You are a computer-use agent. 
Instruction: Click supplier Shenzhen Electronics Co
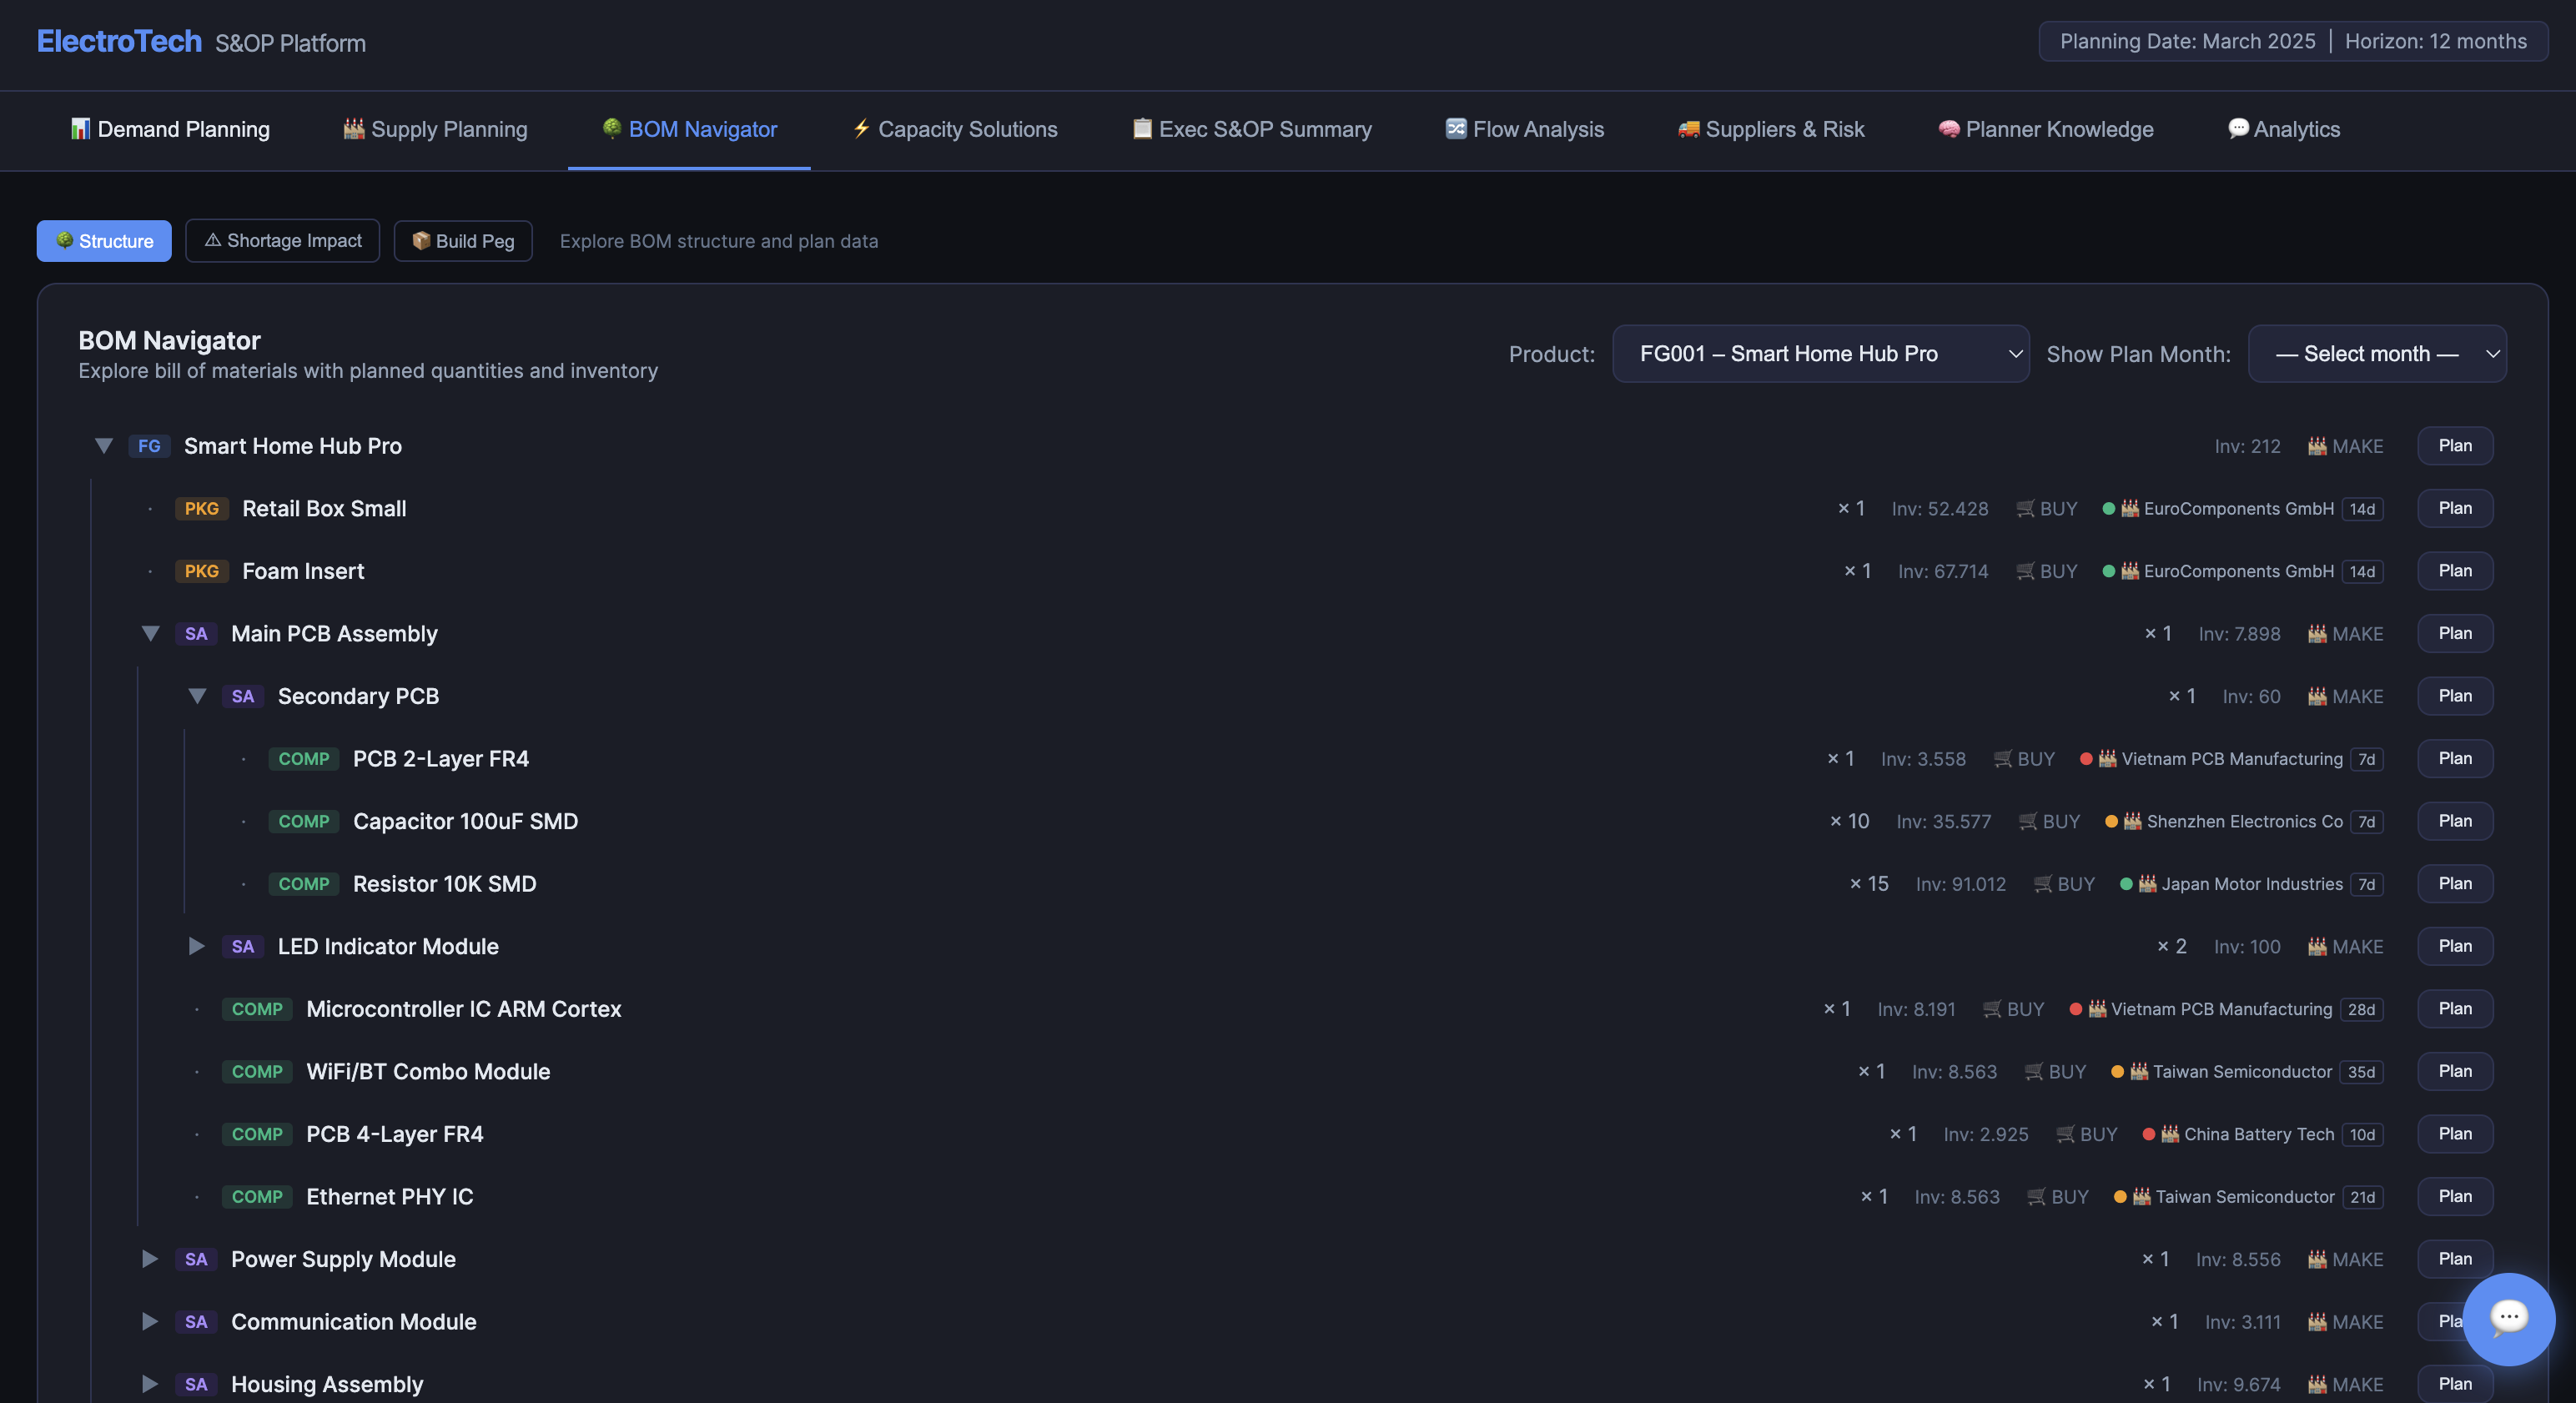[2245, 822]
